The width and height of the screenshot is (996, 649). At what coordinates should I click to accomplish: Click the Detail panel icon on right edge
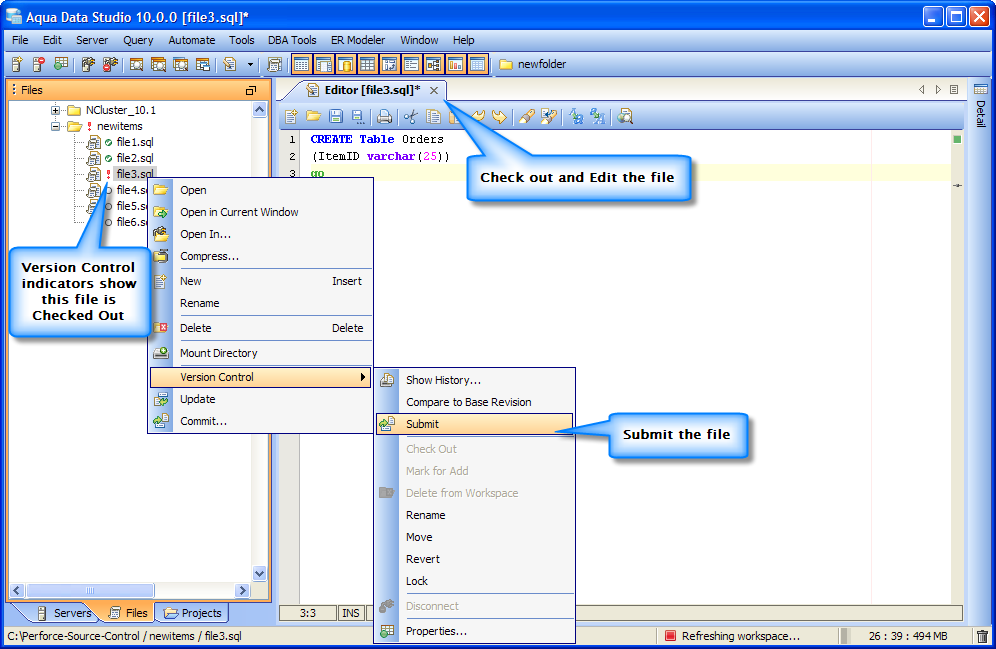pyautogui.click(x=981, y=89)
